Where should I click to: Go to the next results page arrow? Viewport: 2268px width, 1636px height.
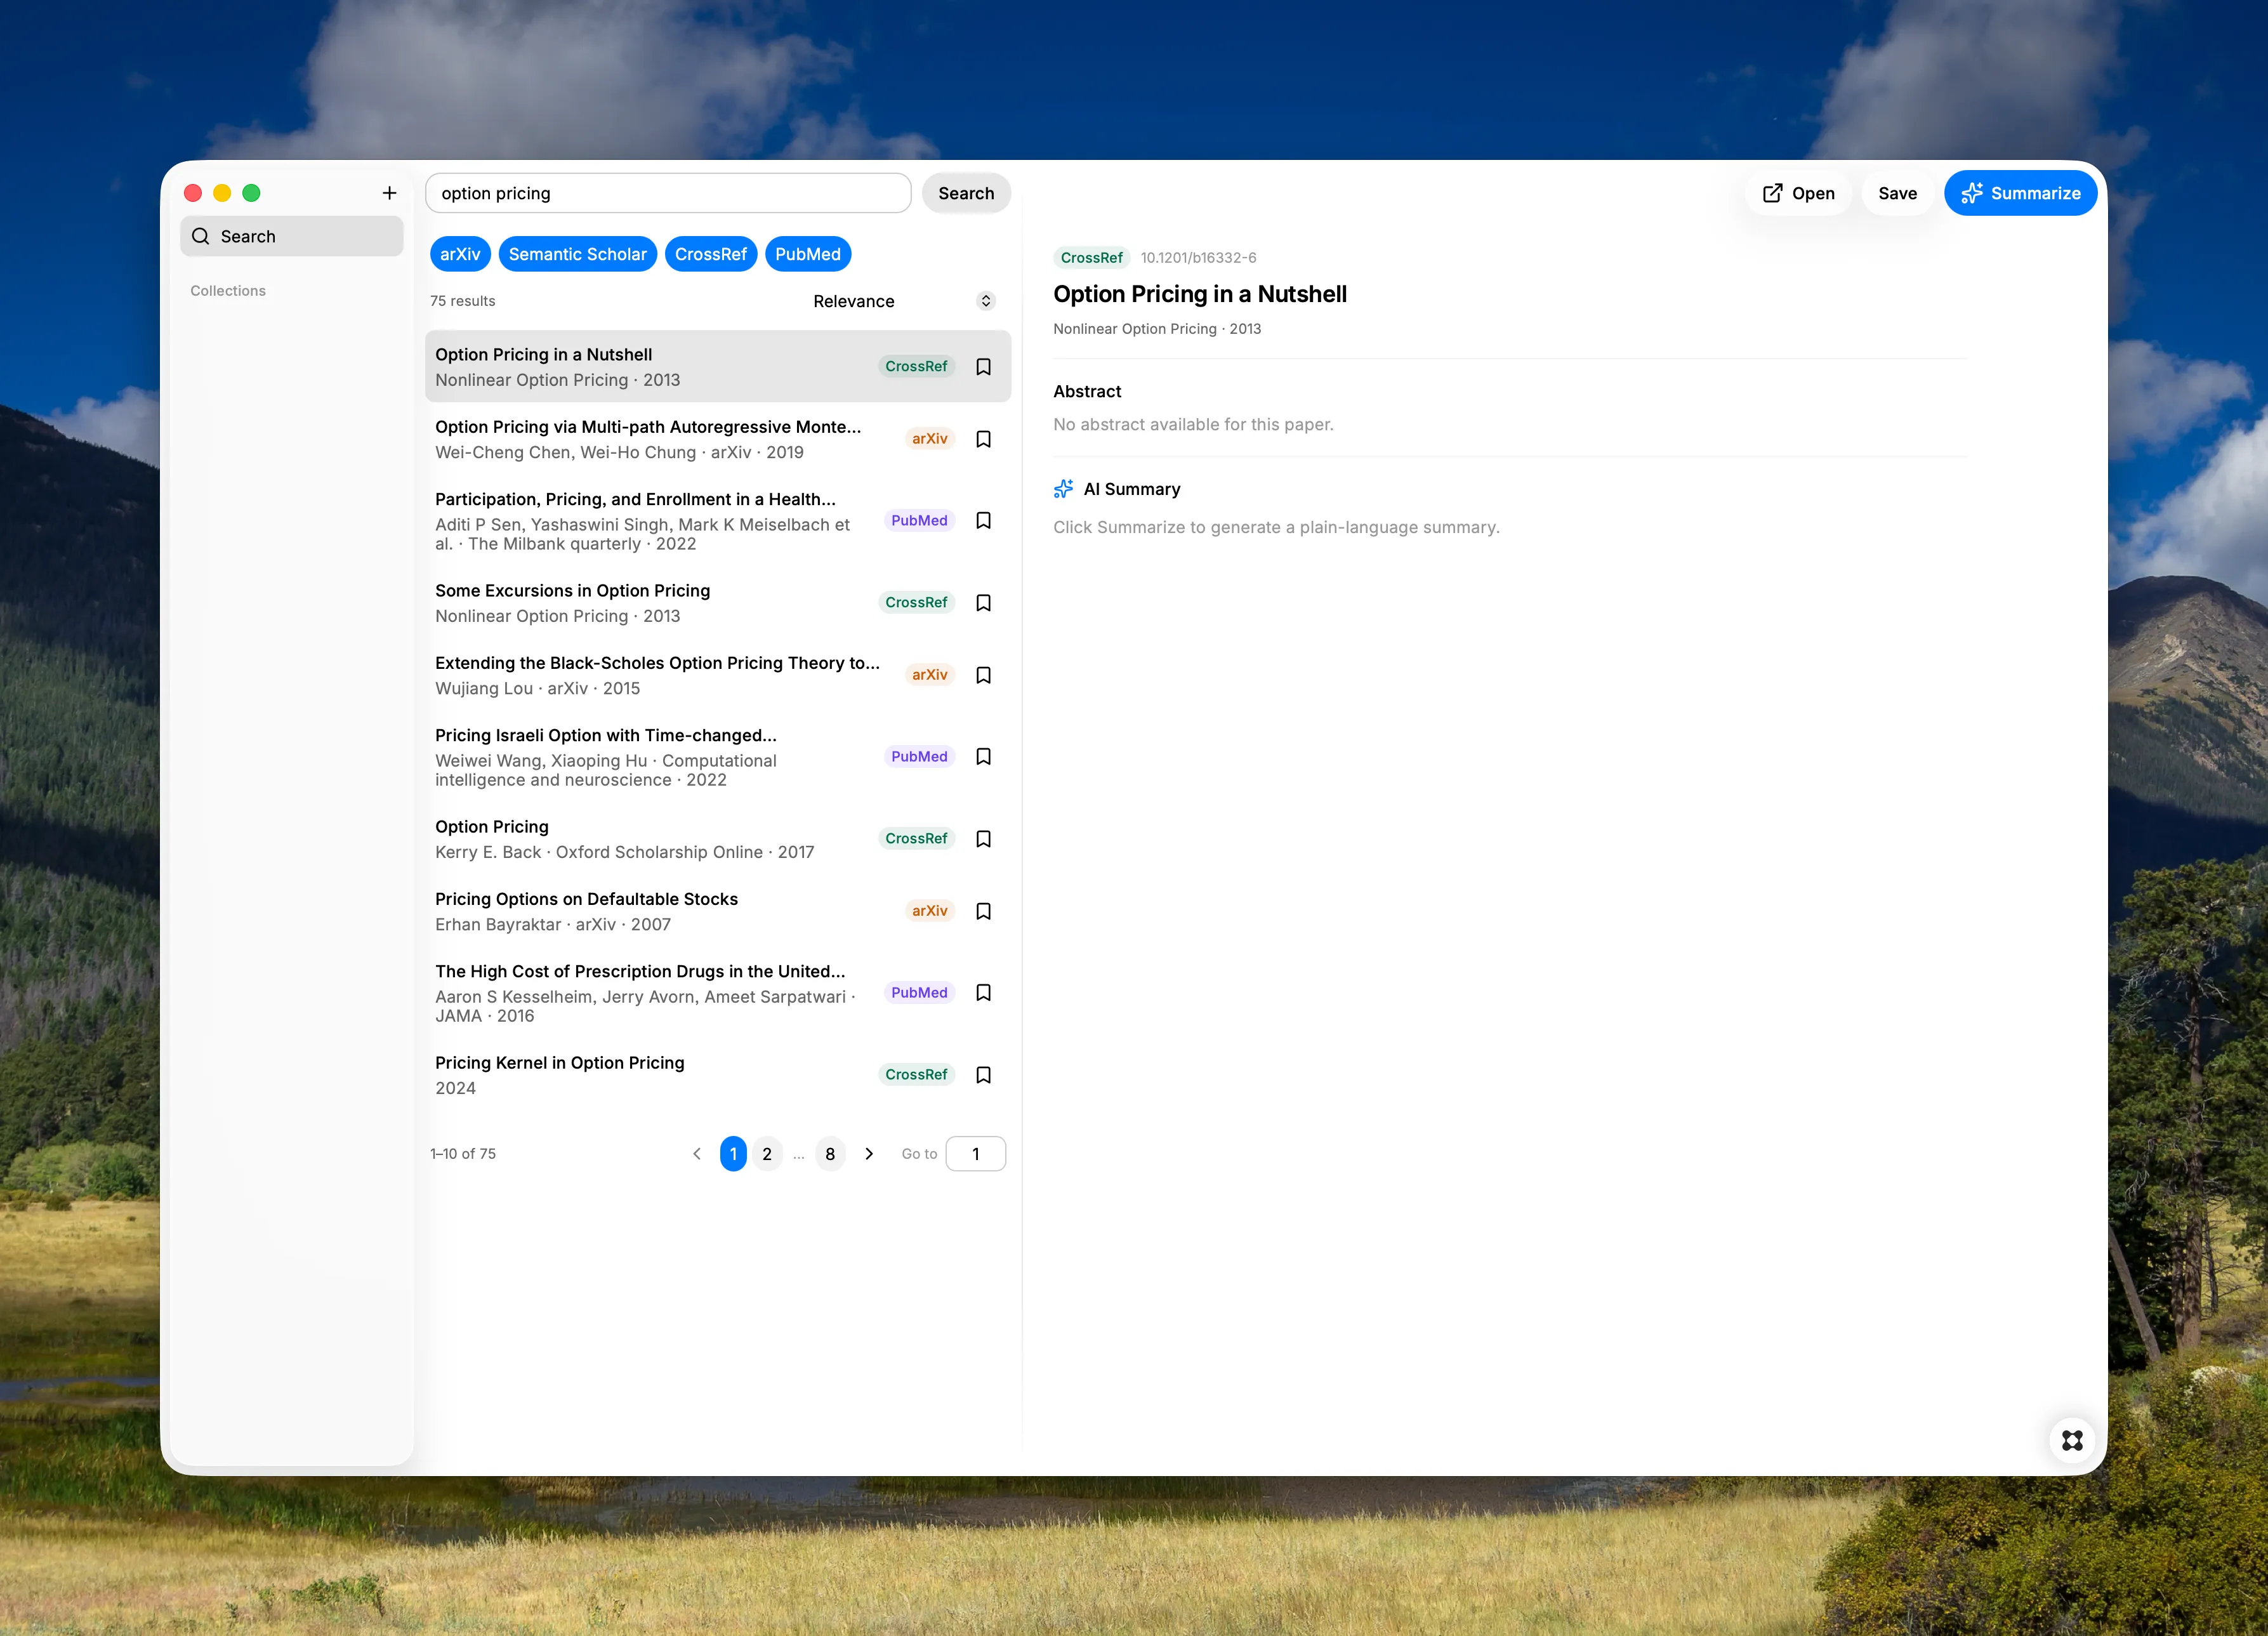[x=869, y=1154]
